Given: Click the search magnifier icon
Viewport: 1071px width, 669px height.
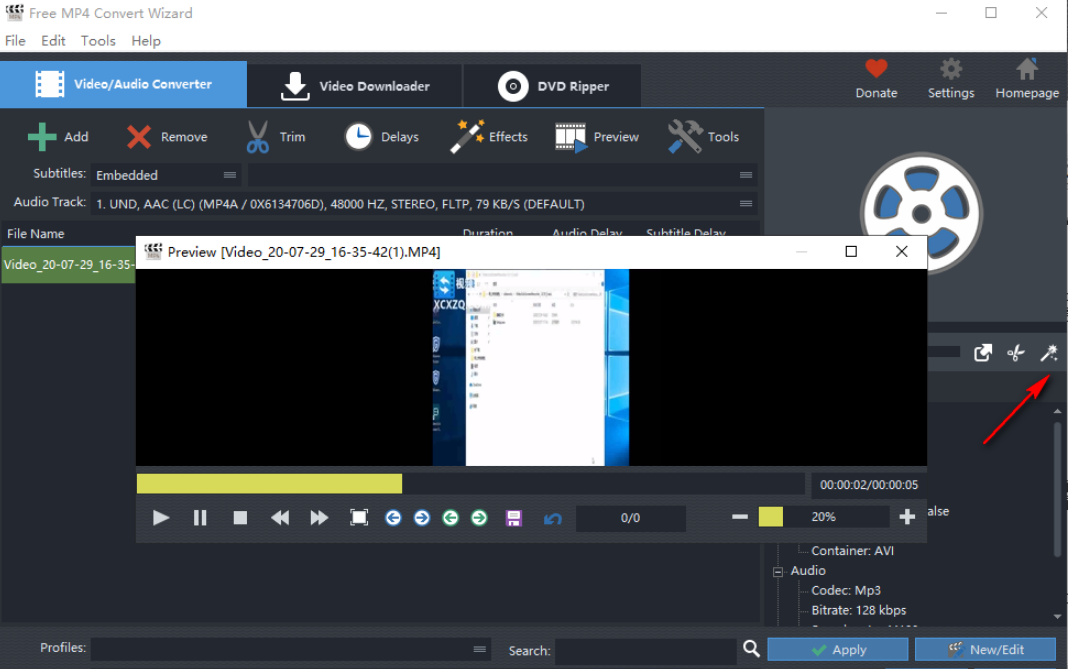Looking at the screenshot, I should tap(751, 648).
